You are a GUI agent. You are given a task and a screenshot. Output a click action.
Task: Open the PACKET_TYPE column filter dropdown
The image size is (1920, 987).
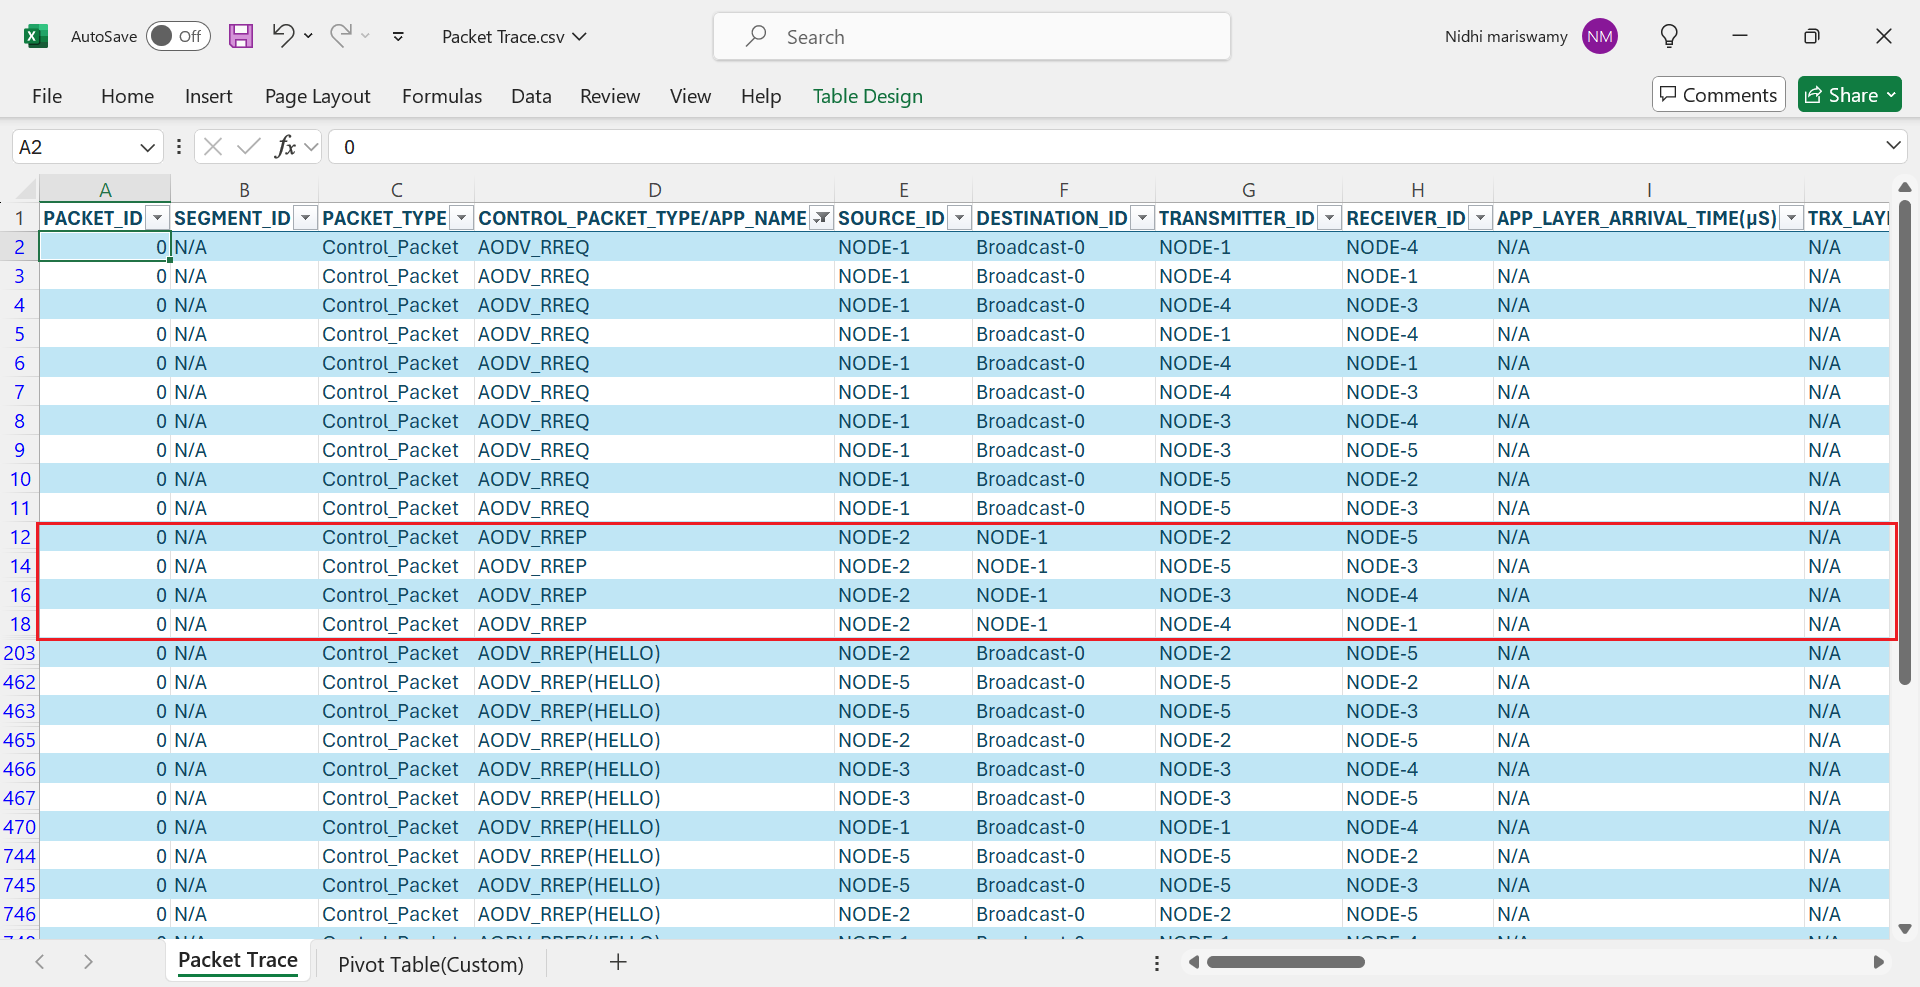pyautogui.click(x=461, y=218)
